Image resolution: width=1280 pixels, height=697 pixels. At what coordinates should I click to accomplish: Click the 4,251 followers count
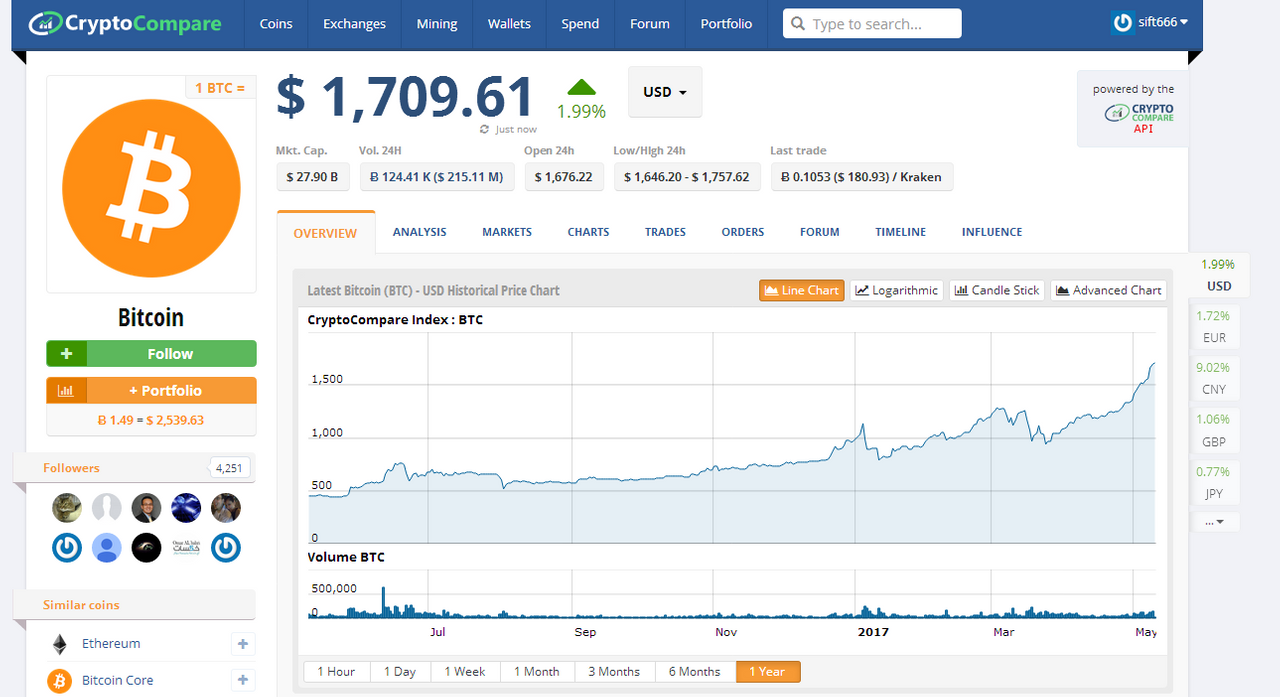230,468
